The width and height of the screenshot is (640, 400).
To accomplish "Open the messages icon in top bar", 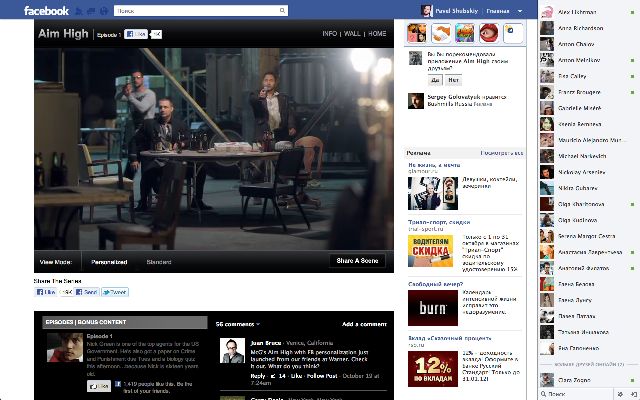I will 91,11.
